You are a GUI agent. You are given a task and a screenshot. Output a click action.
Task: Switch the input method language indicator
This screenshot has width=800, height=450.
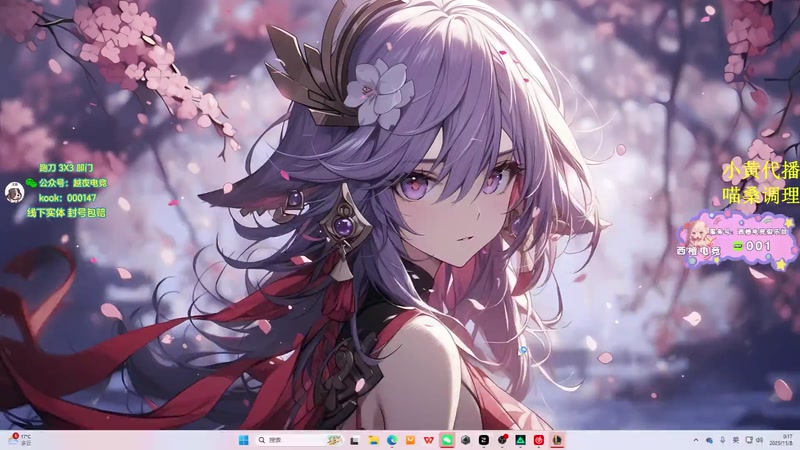pos(736,440)
